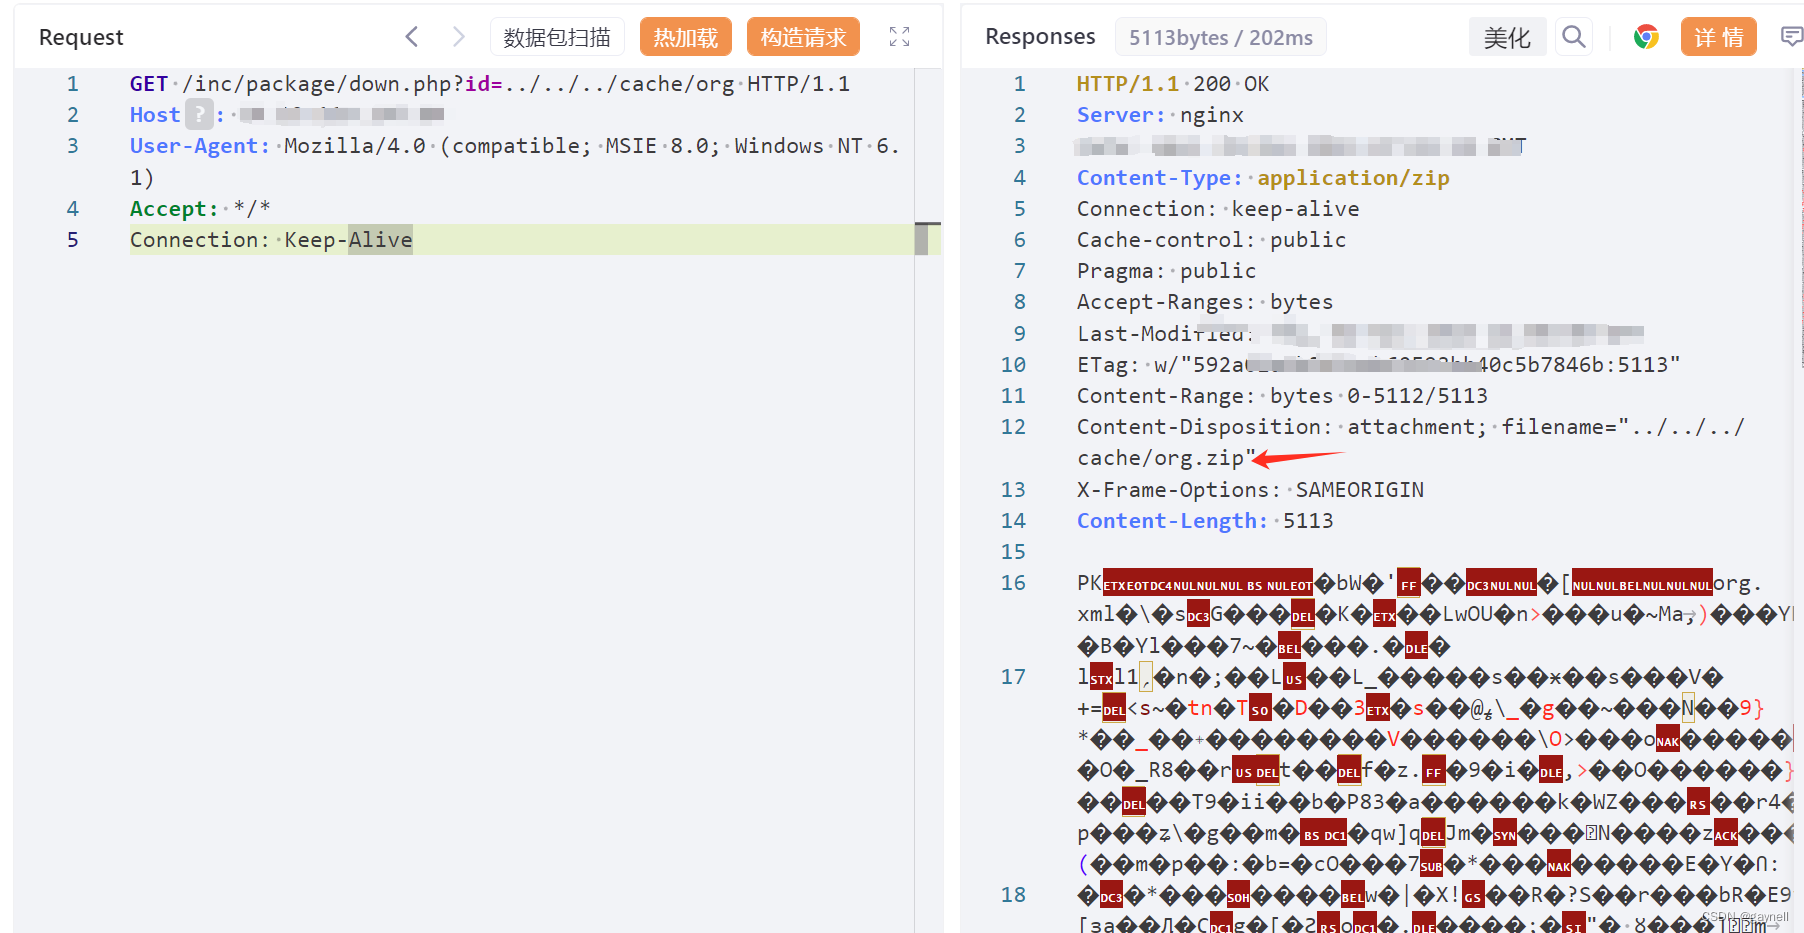Viewport: 1804px width, 933px height.
Task: Click the ETag header line
Action: [1378, 365]
